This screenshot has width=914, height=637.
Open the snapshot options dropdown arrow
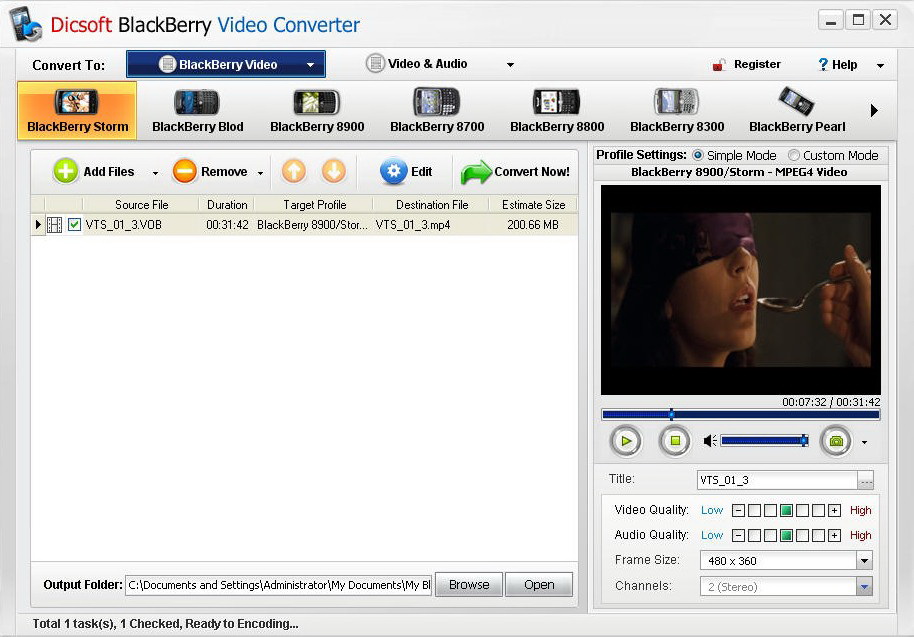[x=864, y=442]
